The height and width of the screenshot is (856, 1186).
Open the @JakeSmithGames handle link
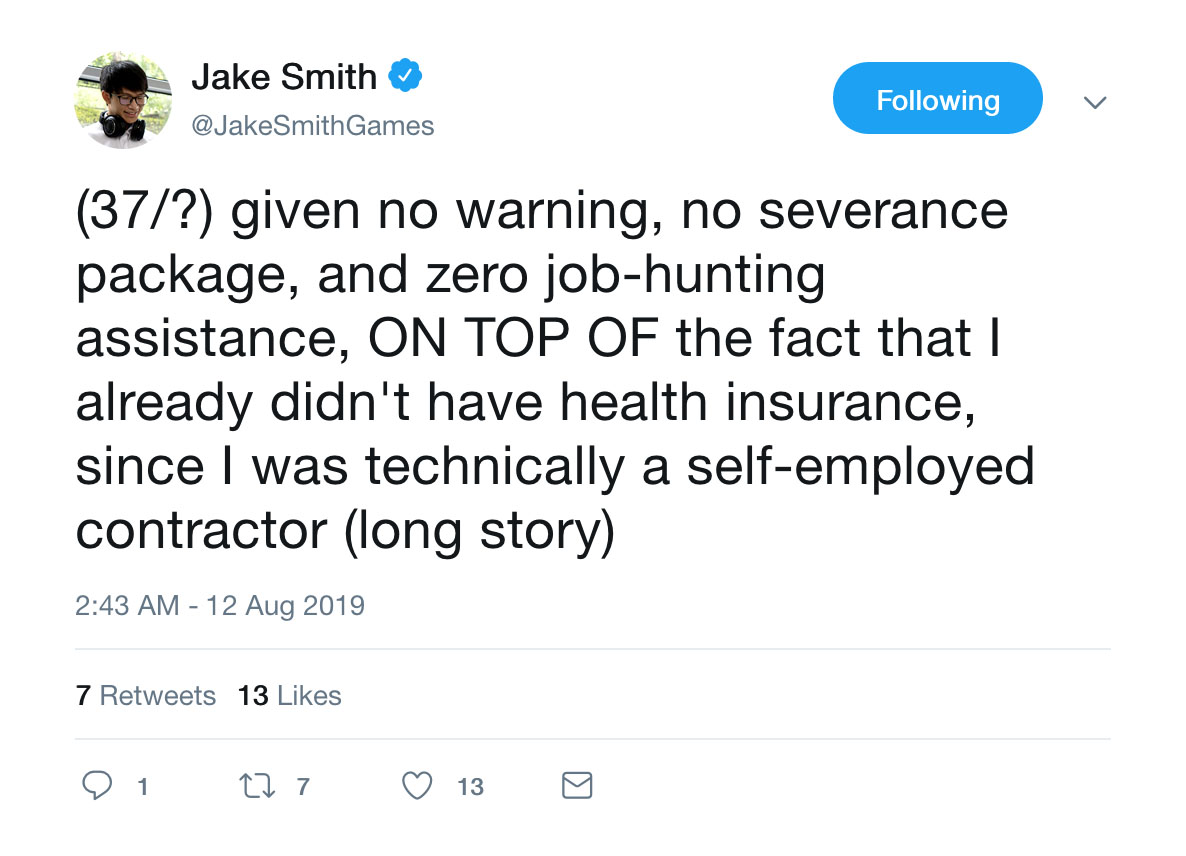312,126
